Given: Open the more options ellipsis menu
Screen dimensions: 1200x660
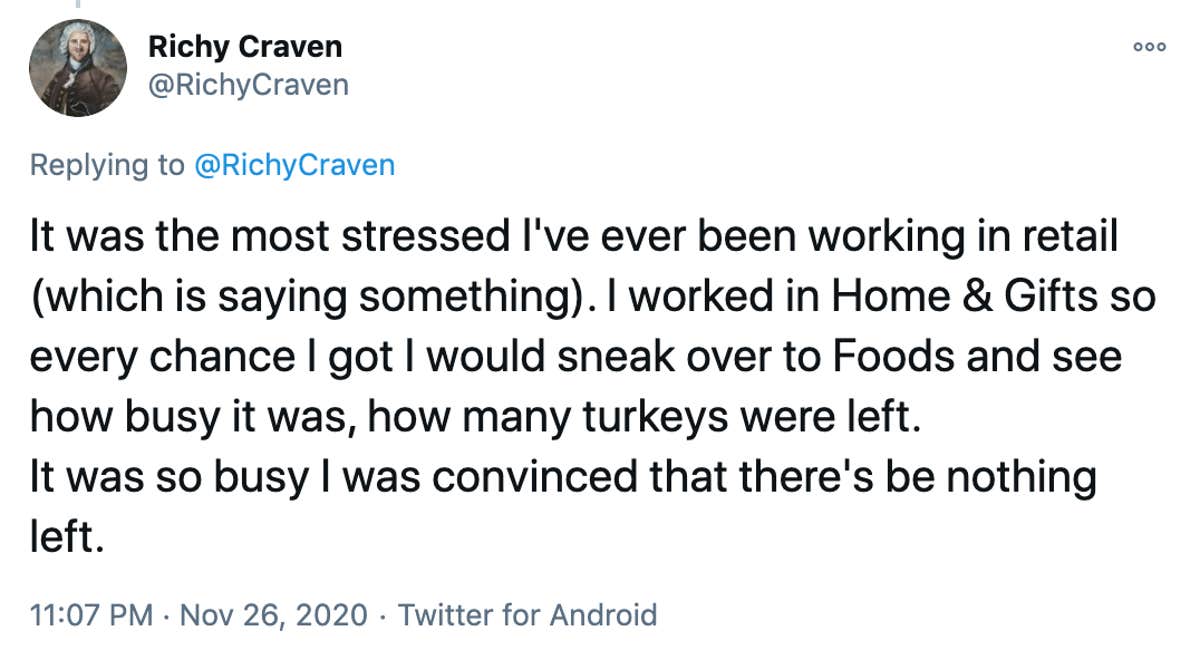Looking at the screenshot, I should click(x=1149, y=47).
